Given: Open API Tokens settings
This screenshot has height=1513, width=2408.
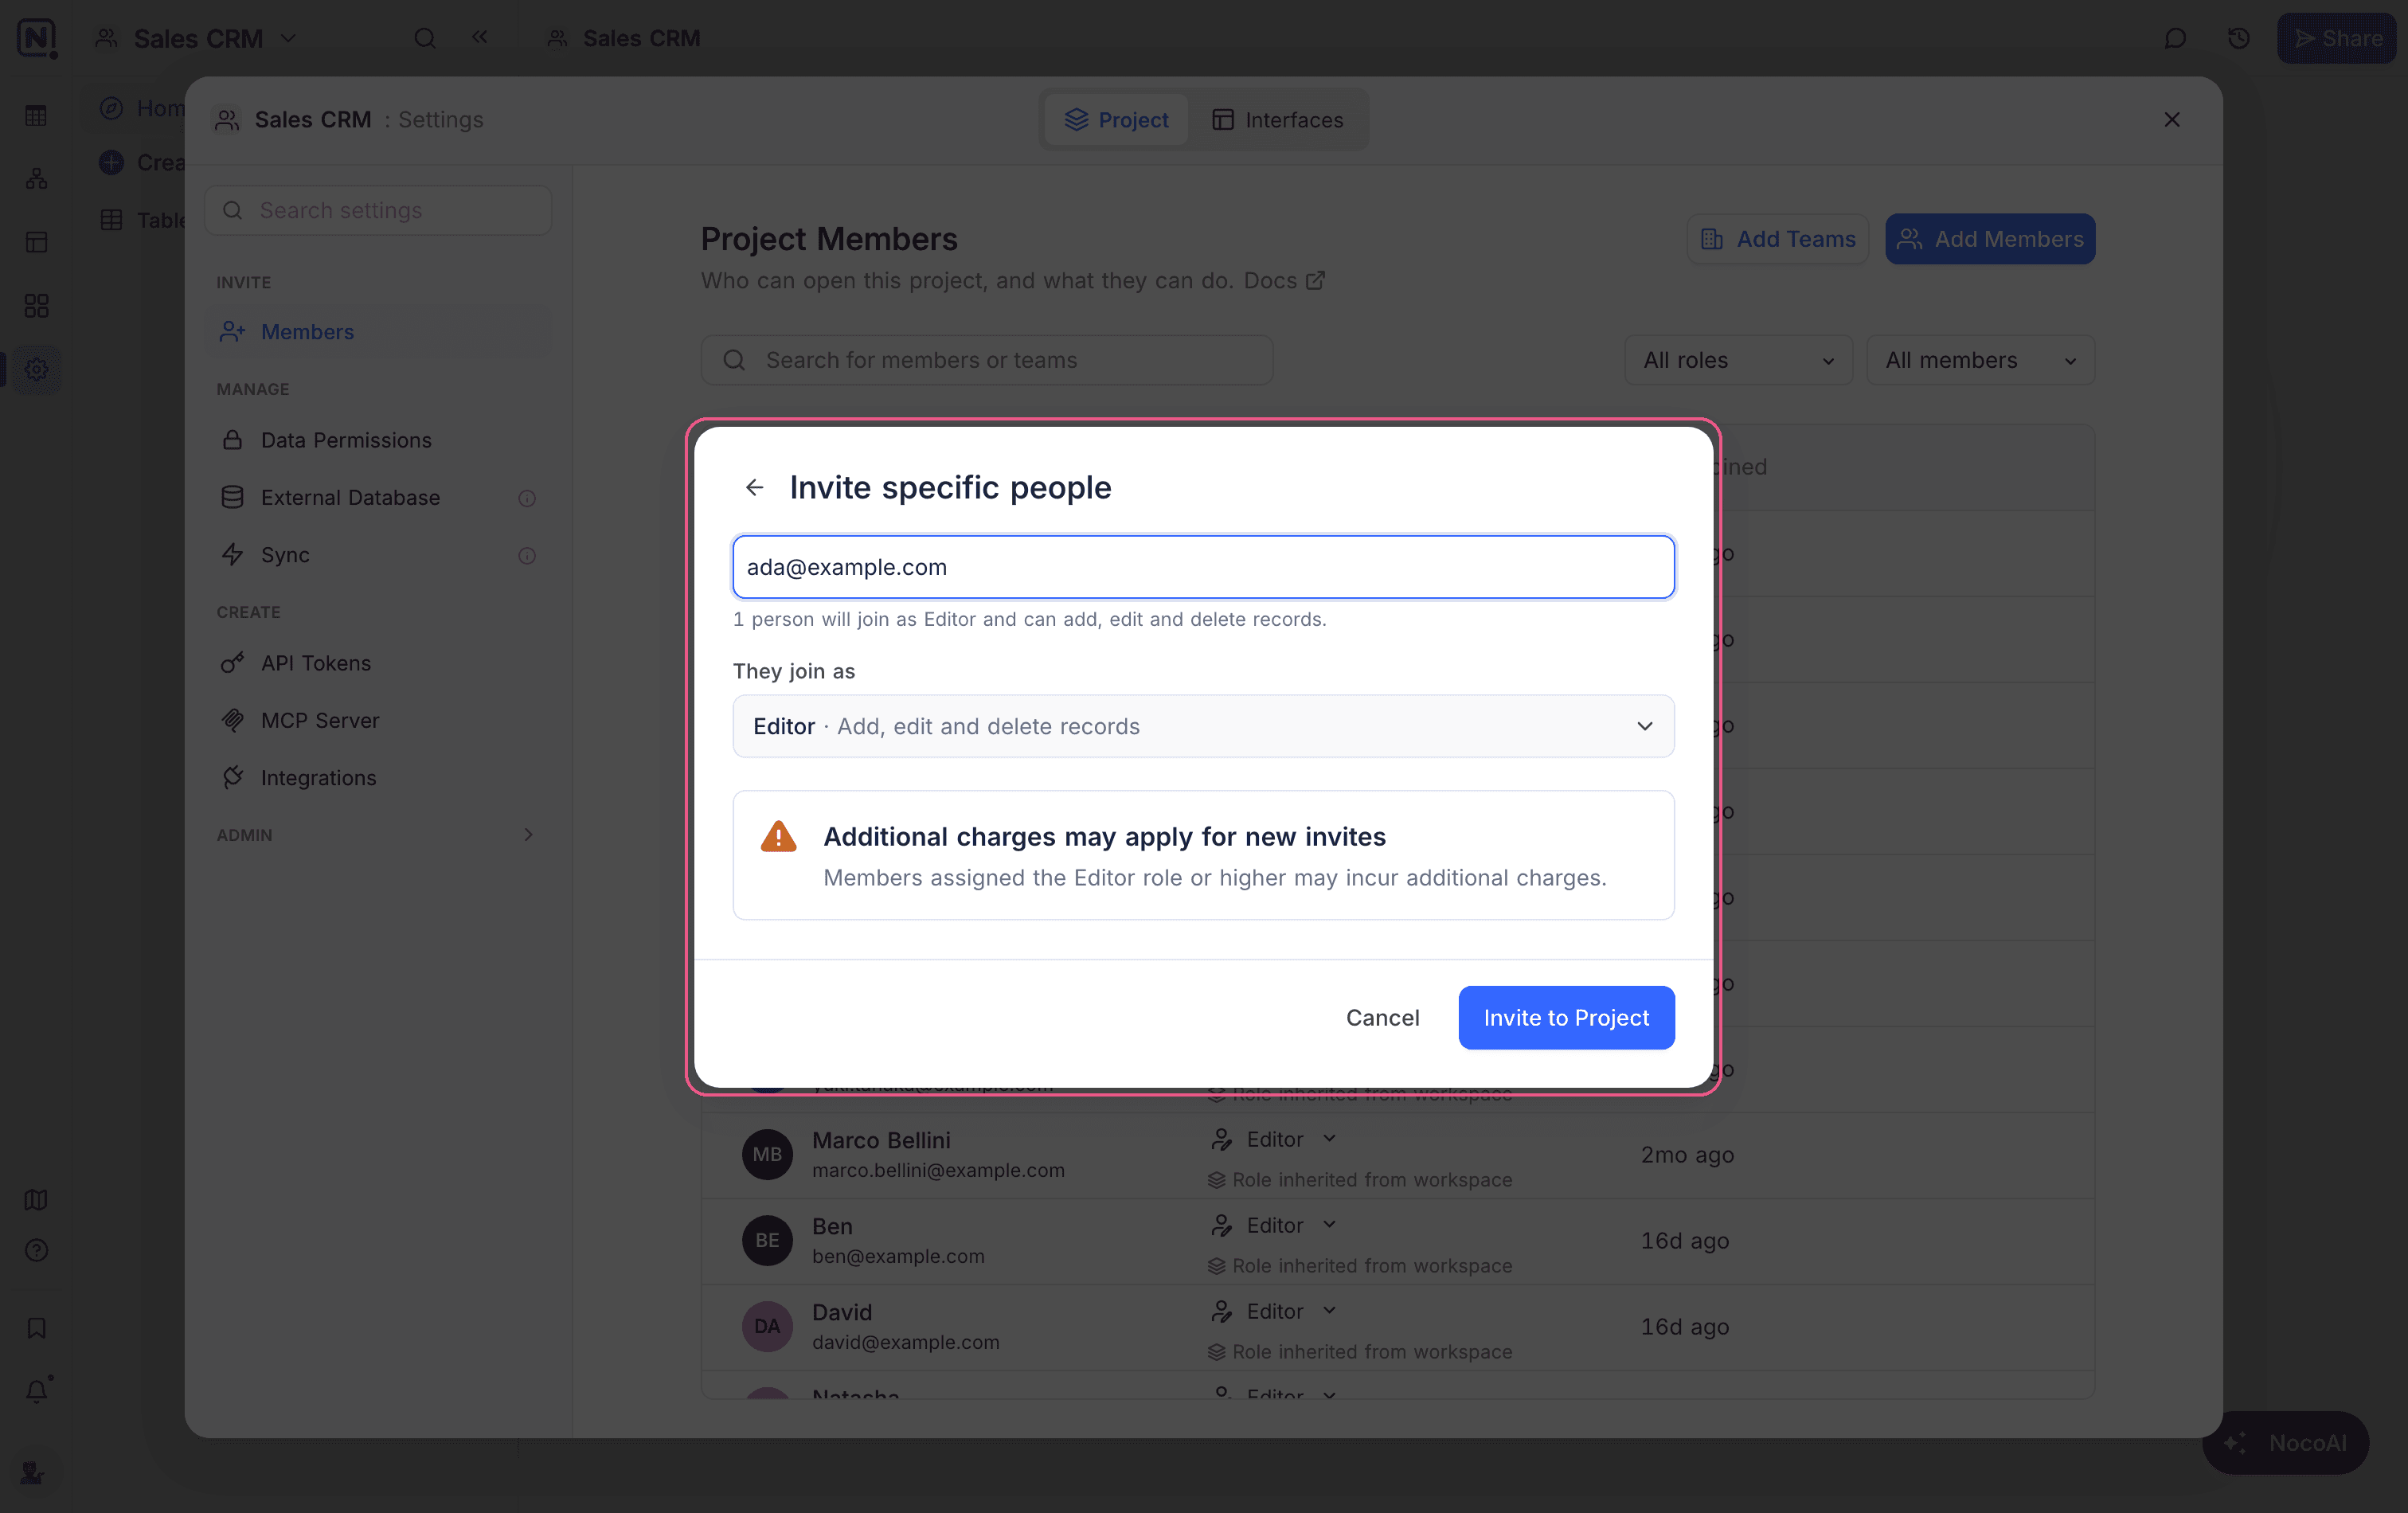Looking at the screenshot, I should tap(378, 663).
